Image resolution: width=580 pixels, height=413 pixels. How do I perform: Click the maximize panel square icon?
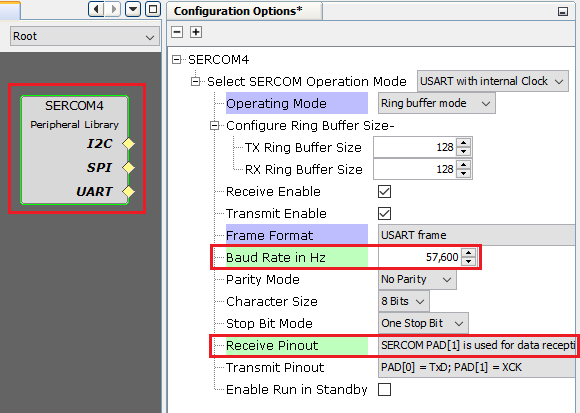[x=153, y=9]
